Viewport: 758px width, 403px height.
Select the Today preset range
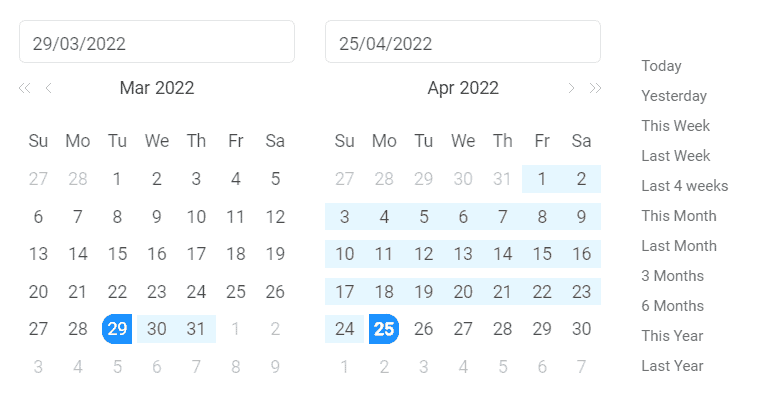[661, 66]
